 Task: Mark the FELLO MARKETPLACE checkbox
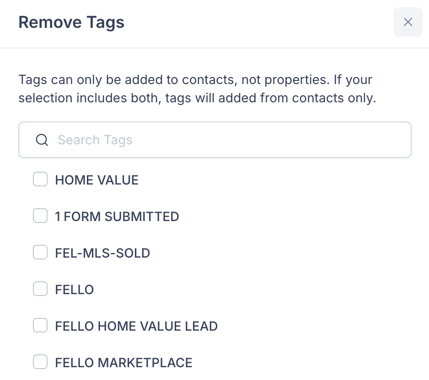tap(40, 362)
